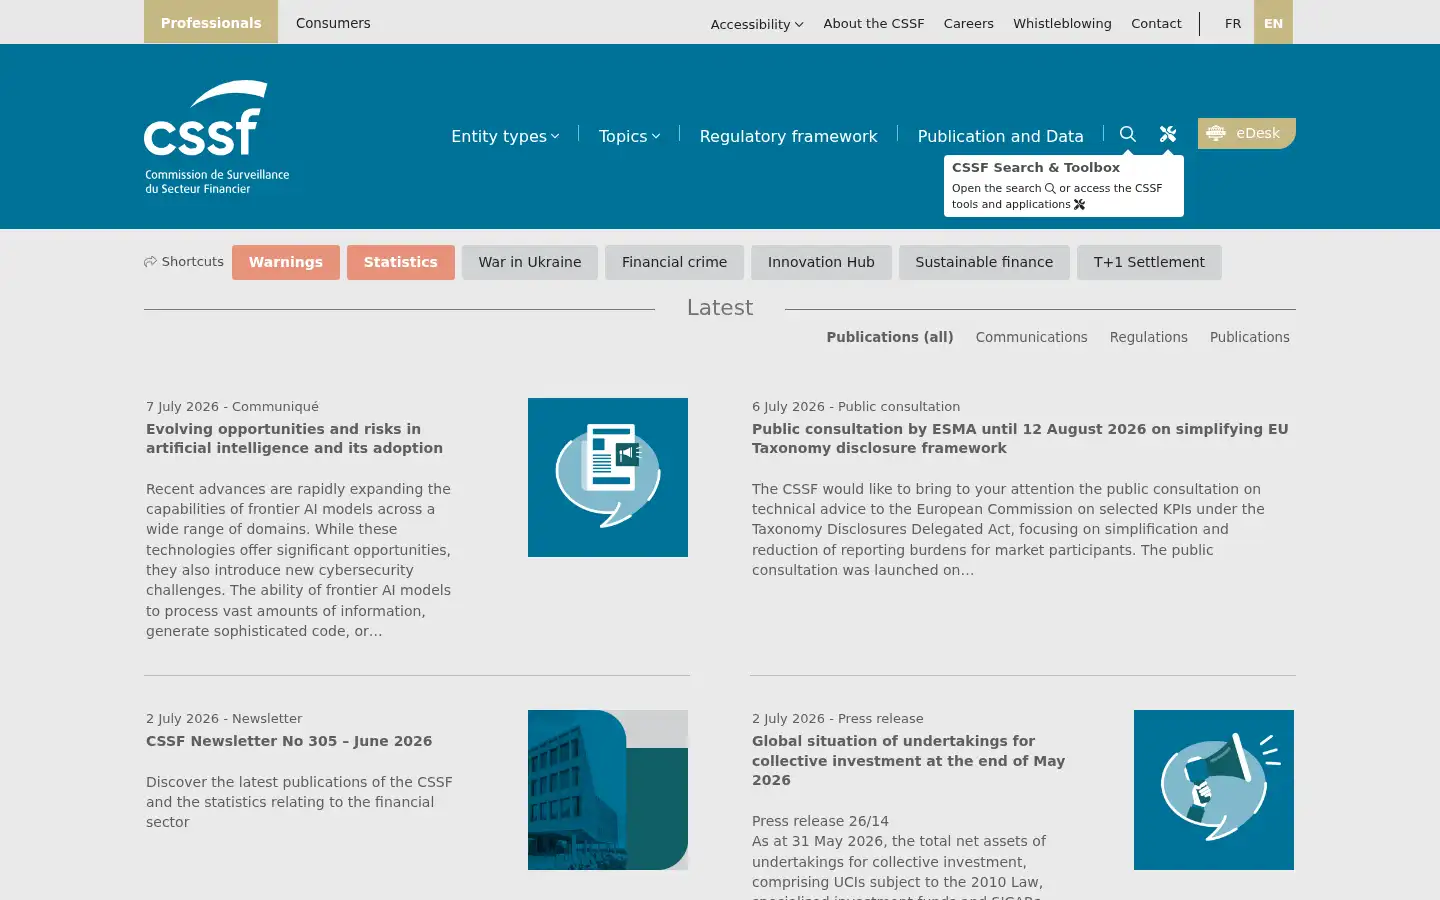Select the Publications filter tab
The height and width of the screenshot is (900, 1440).
point(1250,337)
